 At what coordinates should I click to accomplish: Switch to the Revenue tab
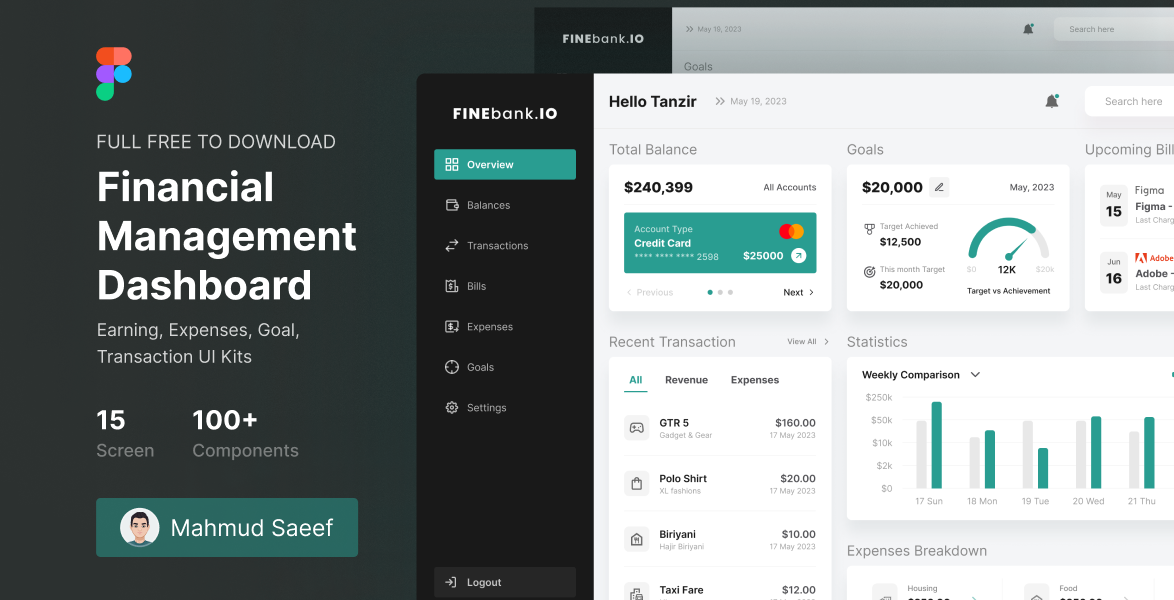coord(686,380)
